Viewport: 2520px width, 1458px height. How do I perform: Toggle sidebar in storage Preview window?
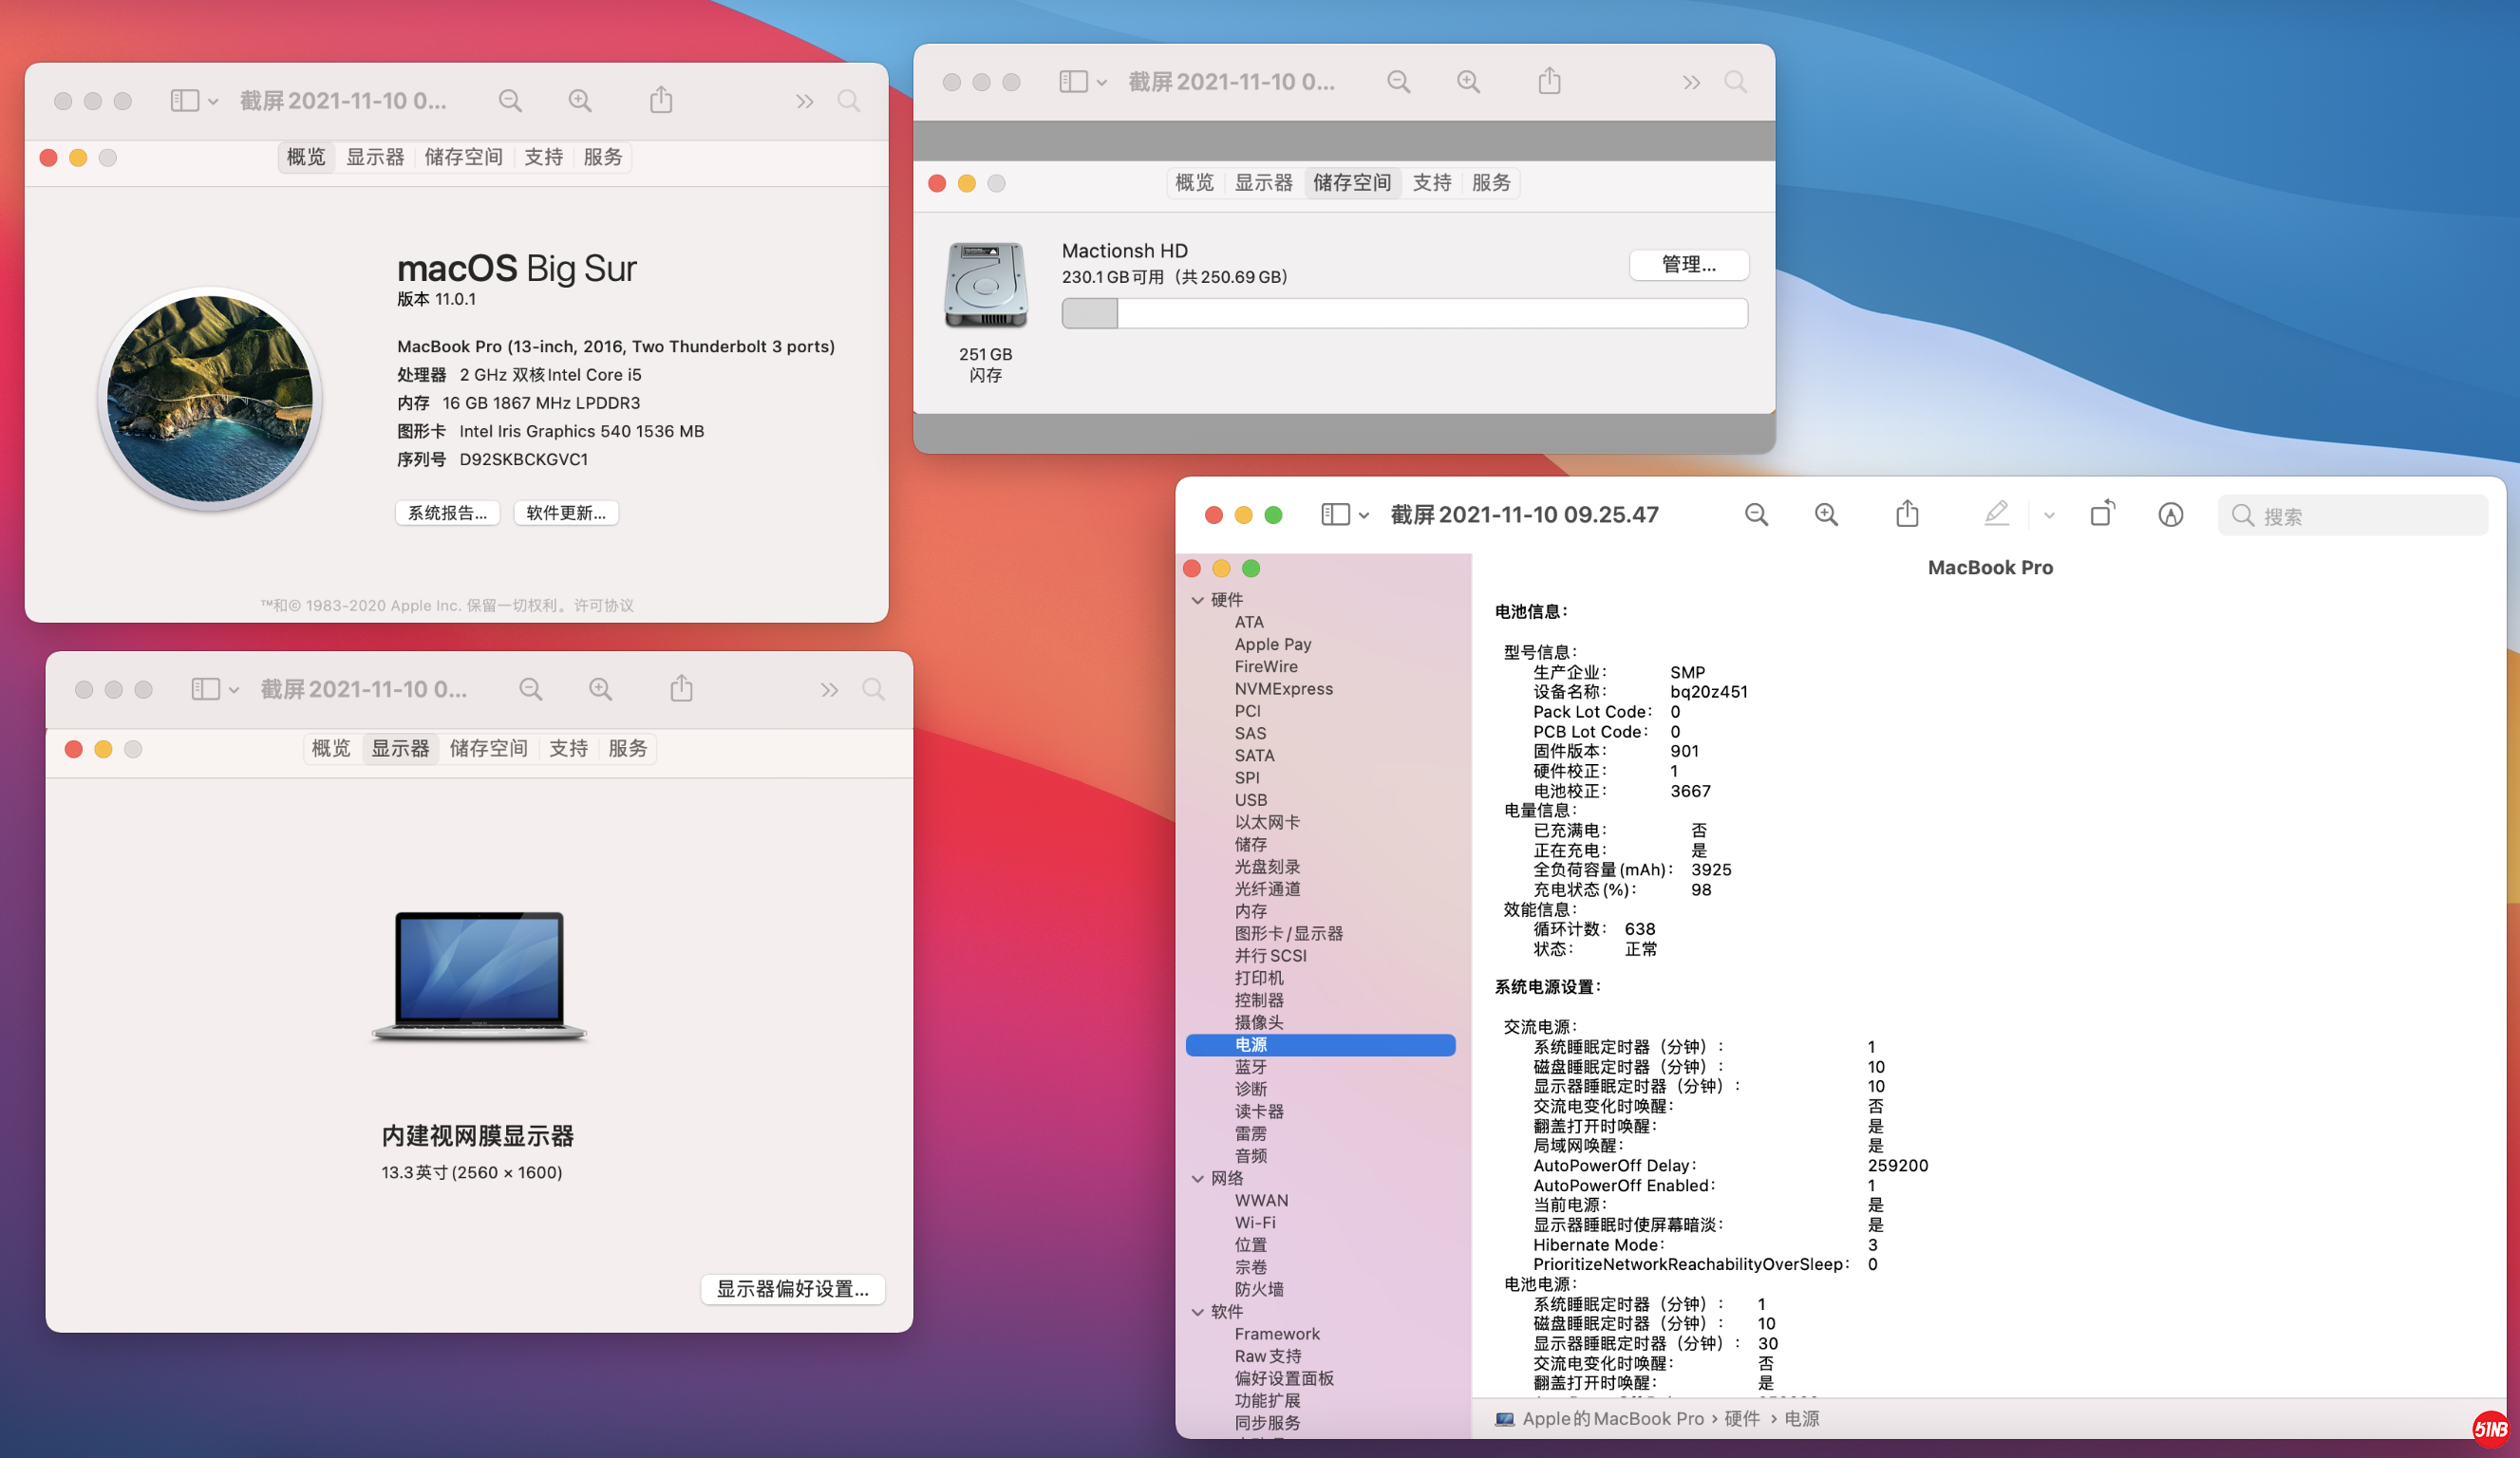pyautogui.click(x=1073, y=82)
